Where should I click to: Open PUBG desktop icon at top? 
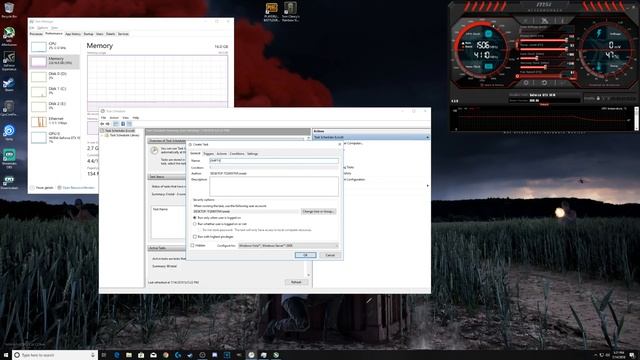click(271, 12)
